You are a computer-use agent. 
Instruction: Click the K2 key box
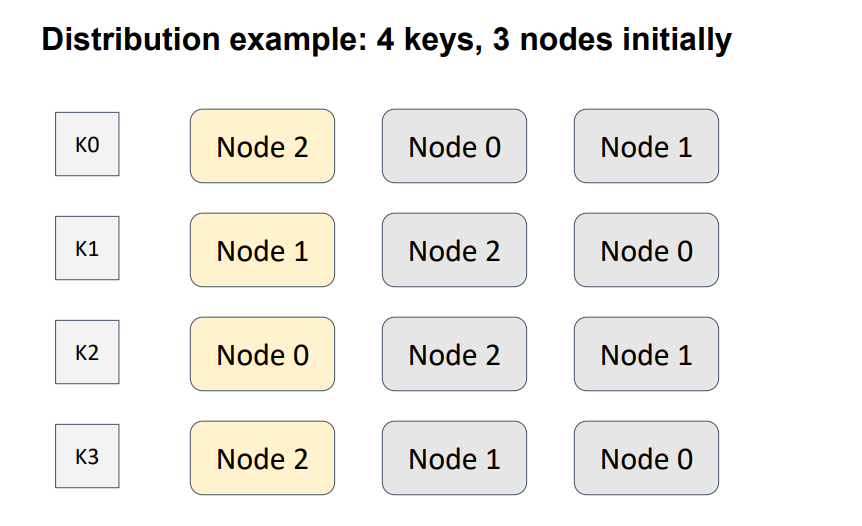87,353
